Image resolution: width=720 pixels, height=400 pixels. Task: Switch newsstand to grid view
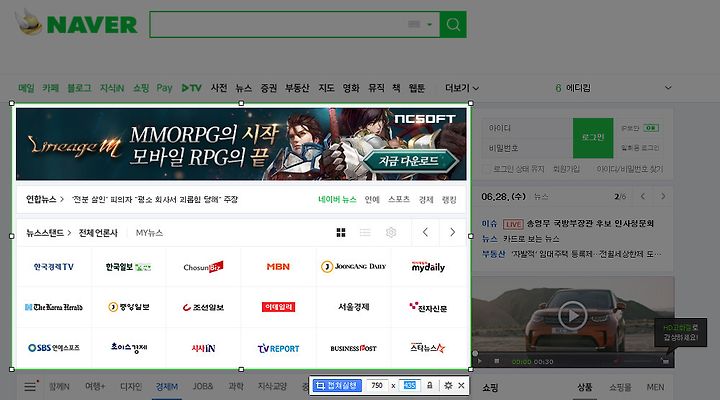[341, 233]
